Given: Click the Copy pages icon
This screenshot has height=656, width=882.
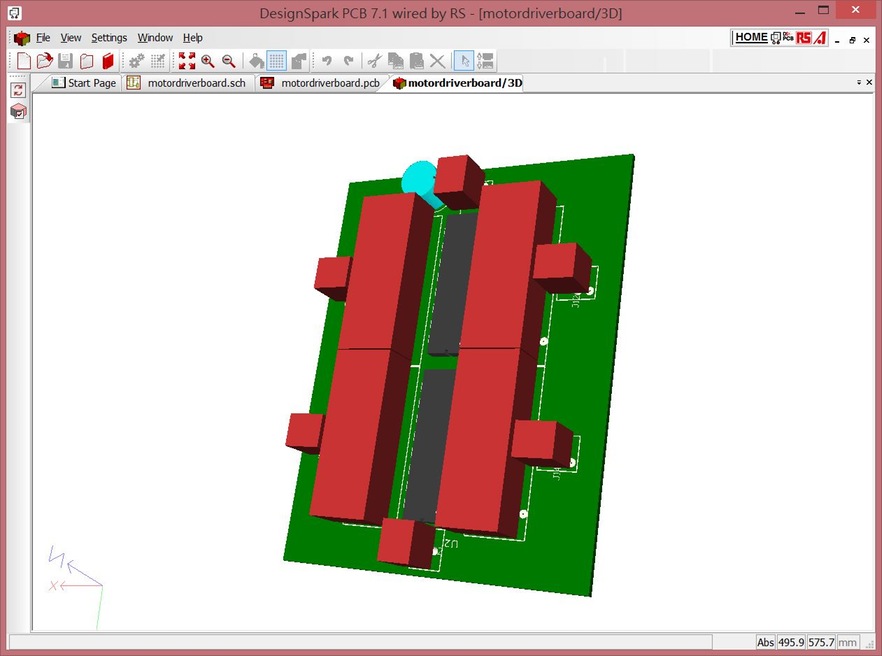Looking at the screenshot, I should [396, 61].
